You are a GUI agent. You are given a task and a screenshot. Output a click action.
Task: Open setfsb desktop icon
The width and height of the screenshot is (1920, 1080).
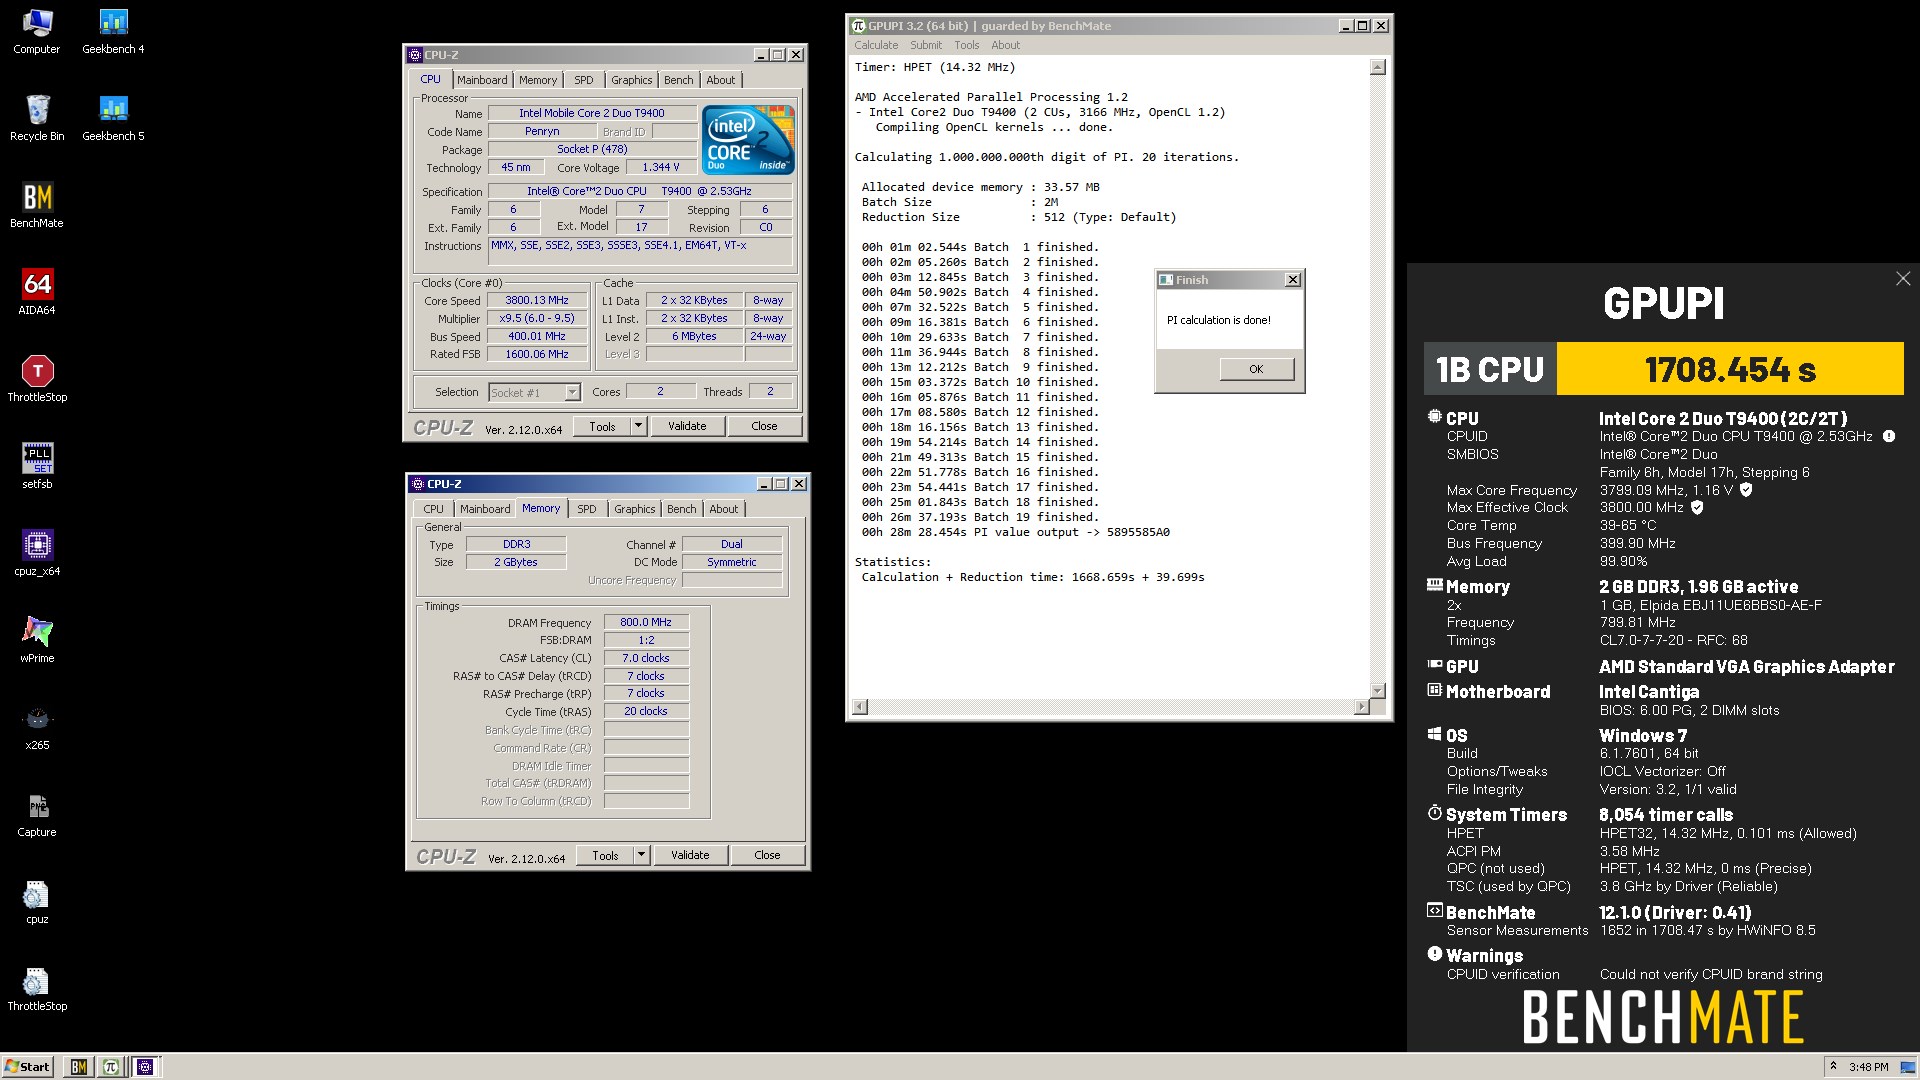(x=37, y=466)
